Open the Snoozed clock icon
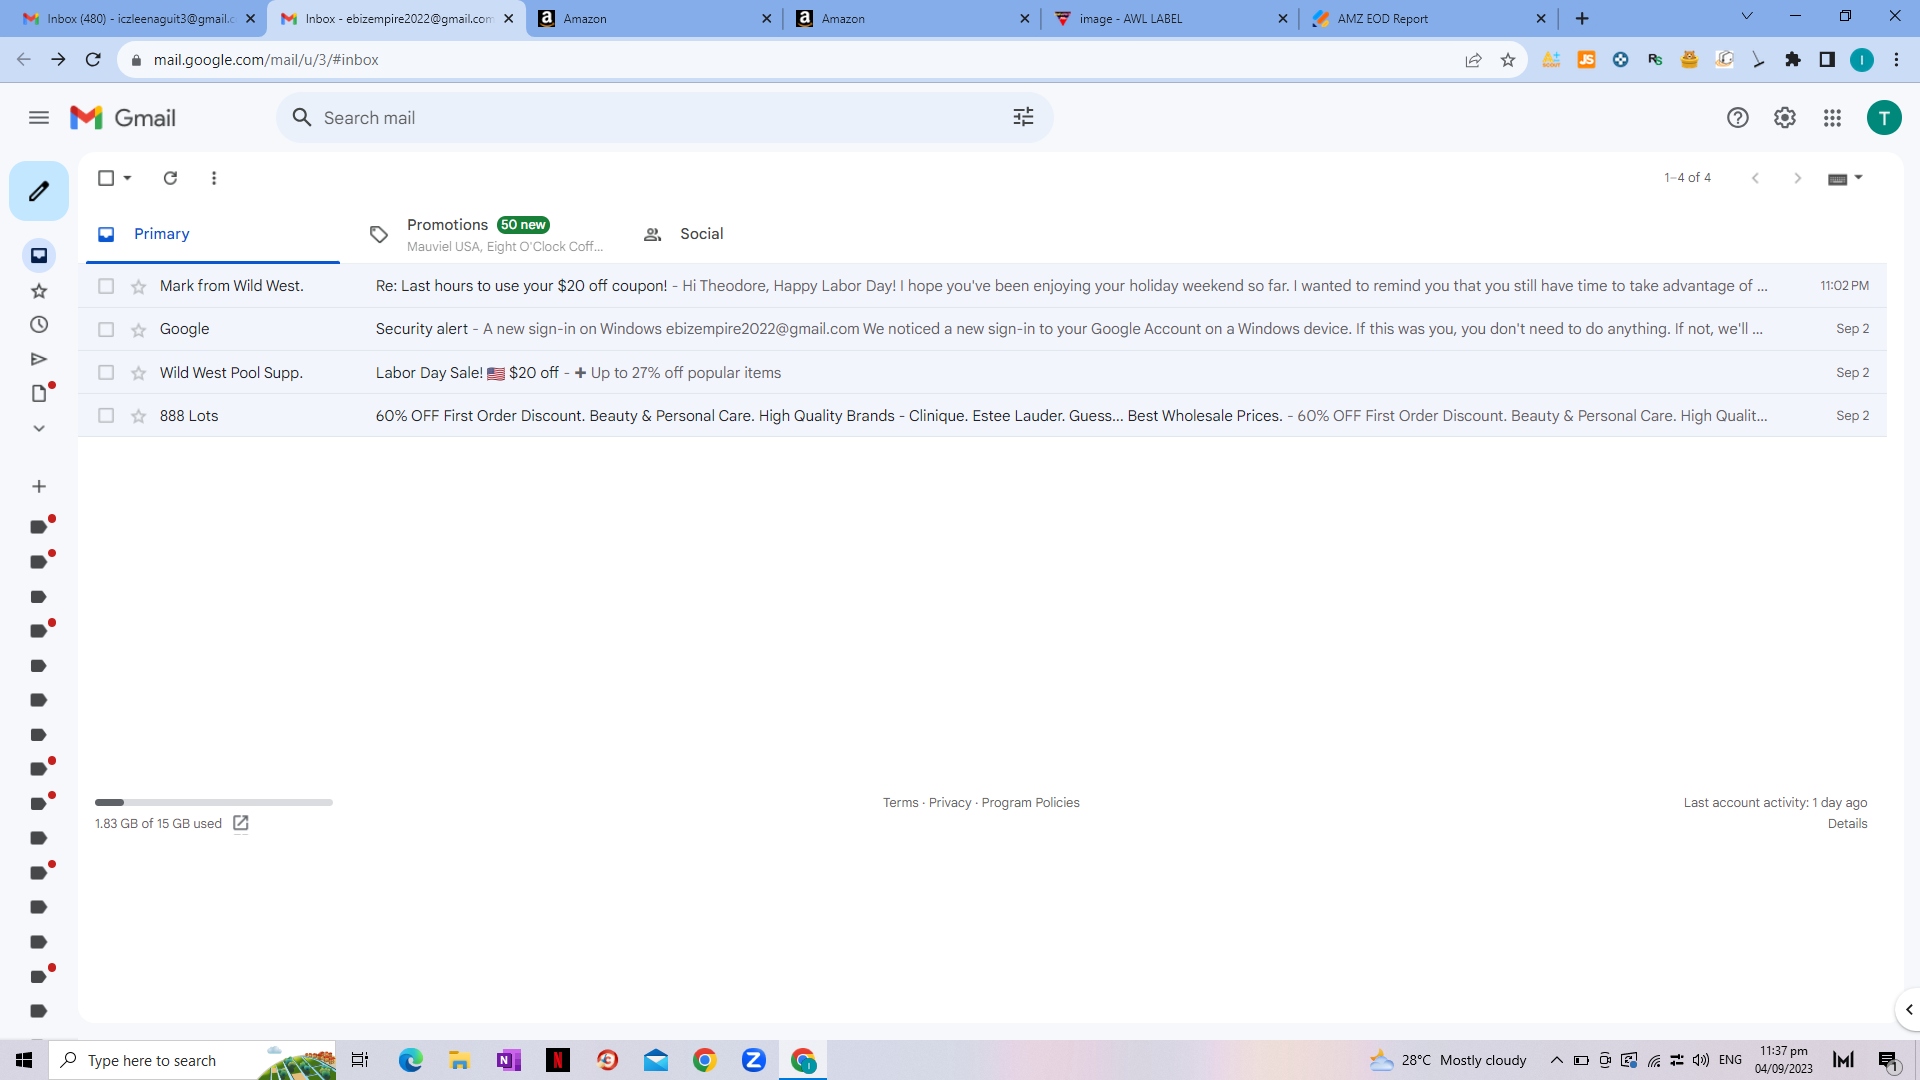This screenshot has height=1080, width=1920. [39, 325]
